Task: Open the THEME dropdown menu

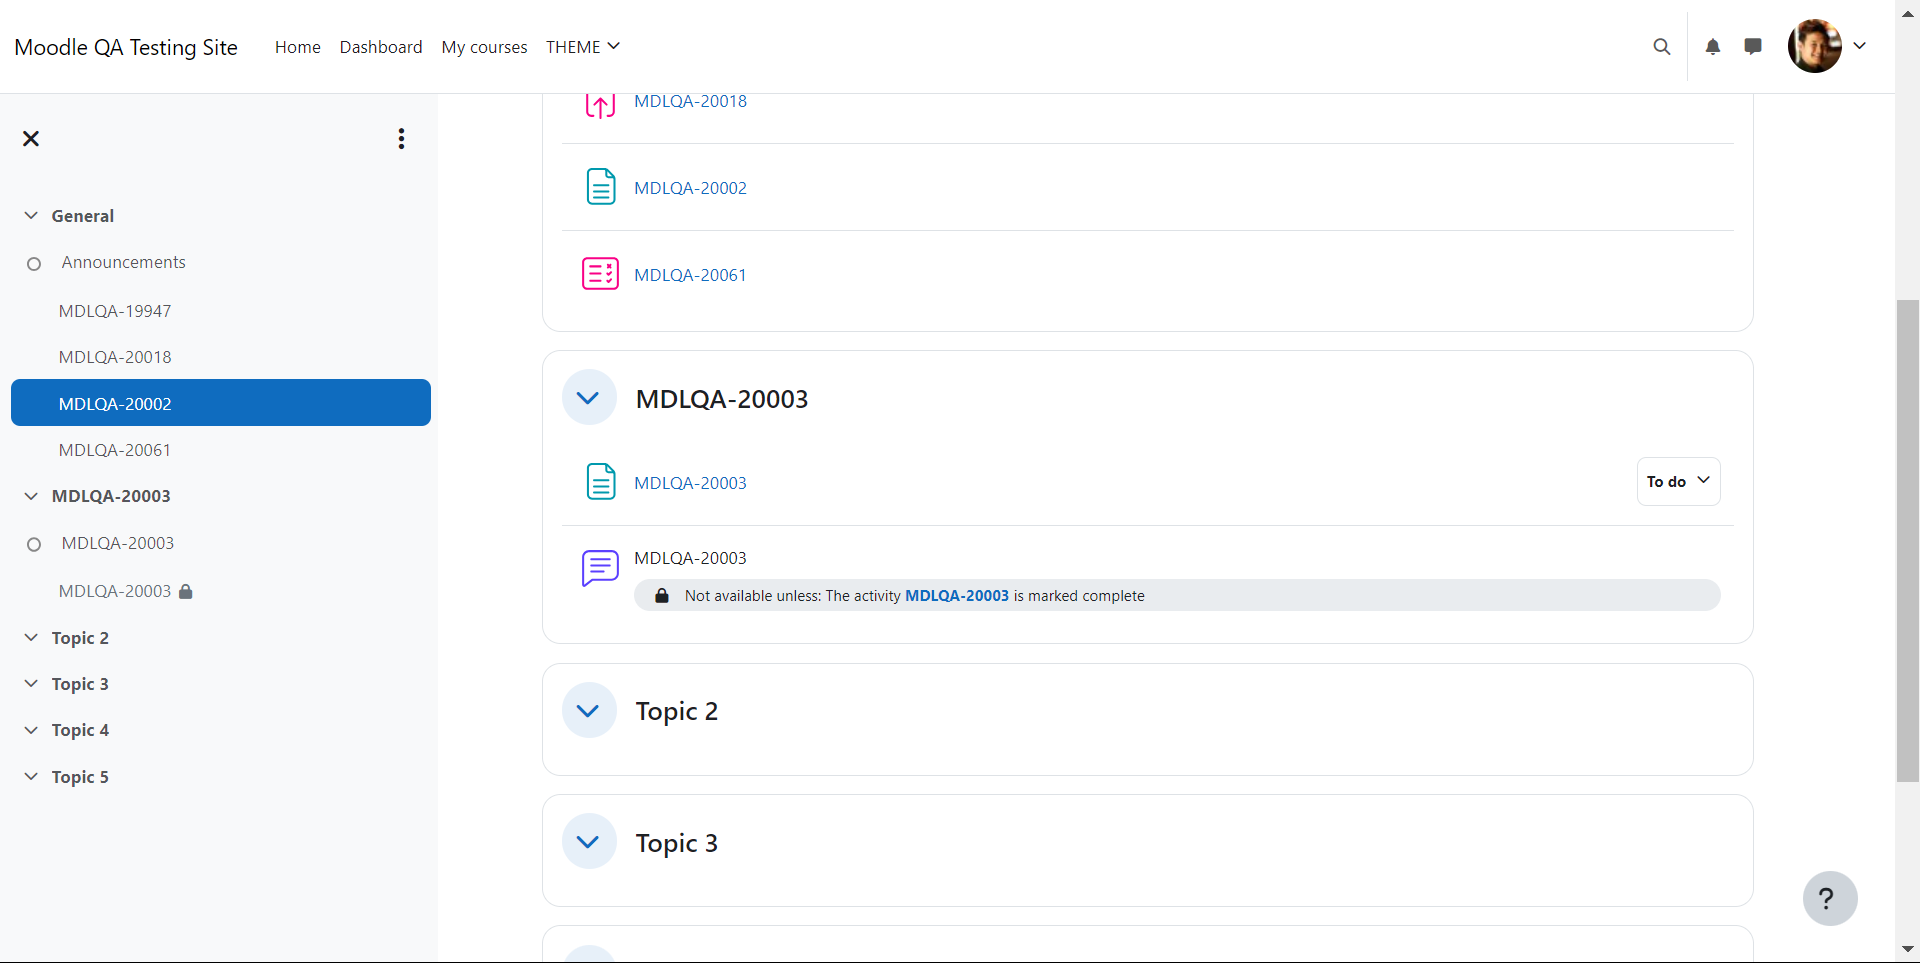Action: (x=583, y=47)
